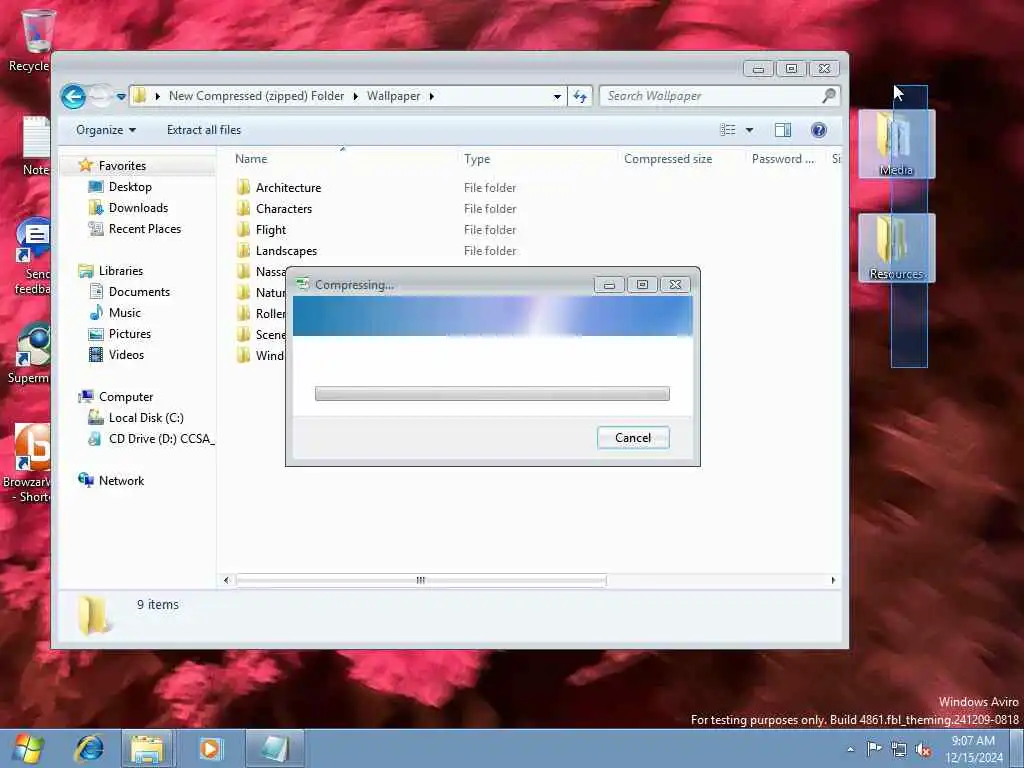This screenshot has height=768, width=1024.
Task: Open the Videos library
Action: point(126,355)
